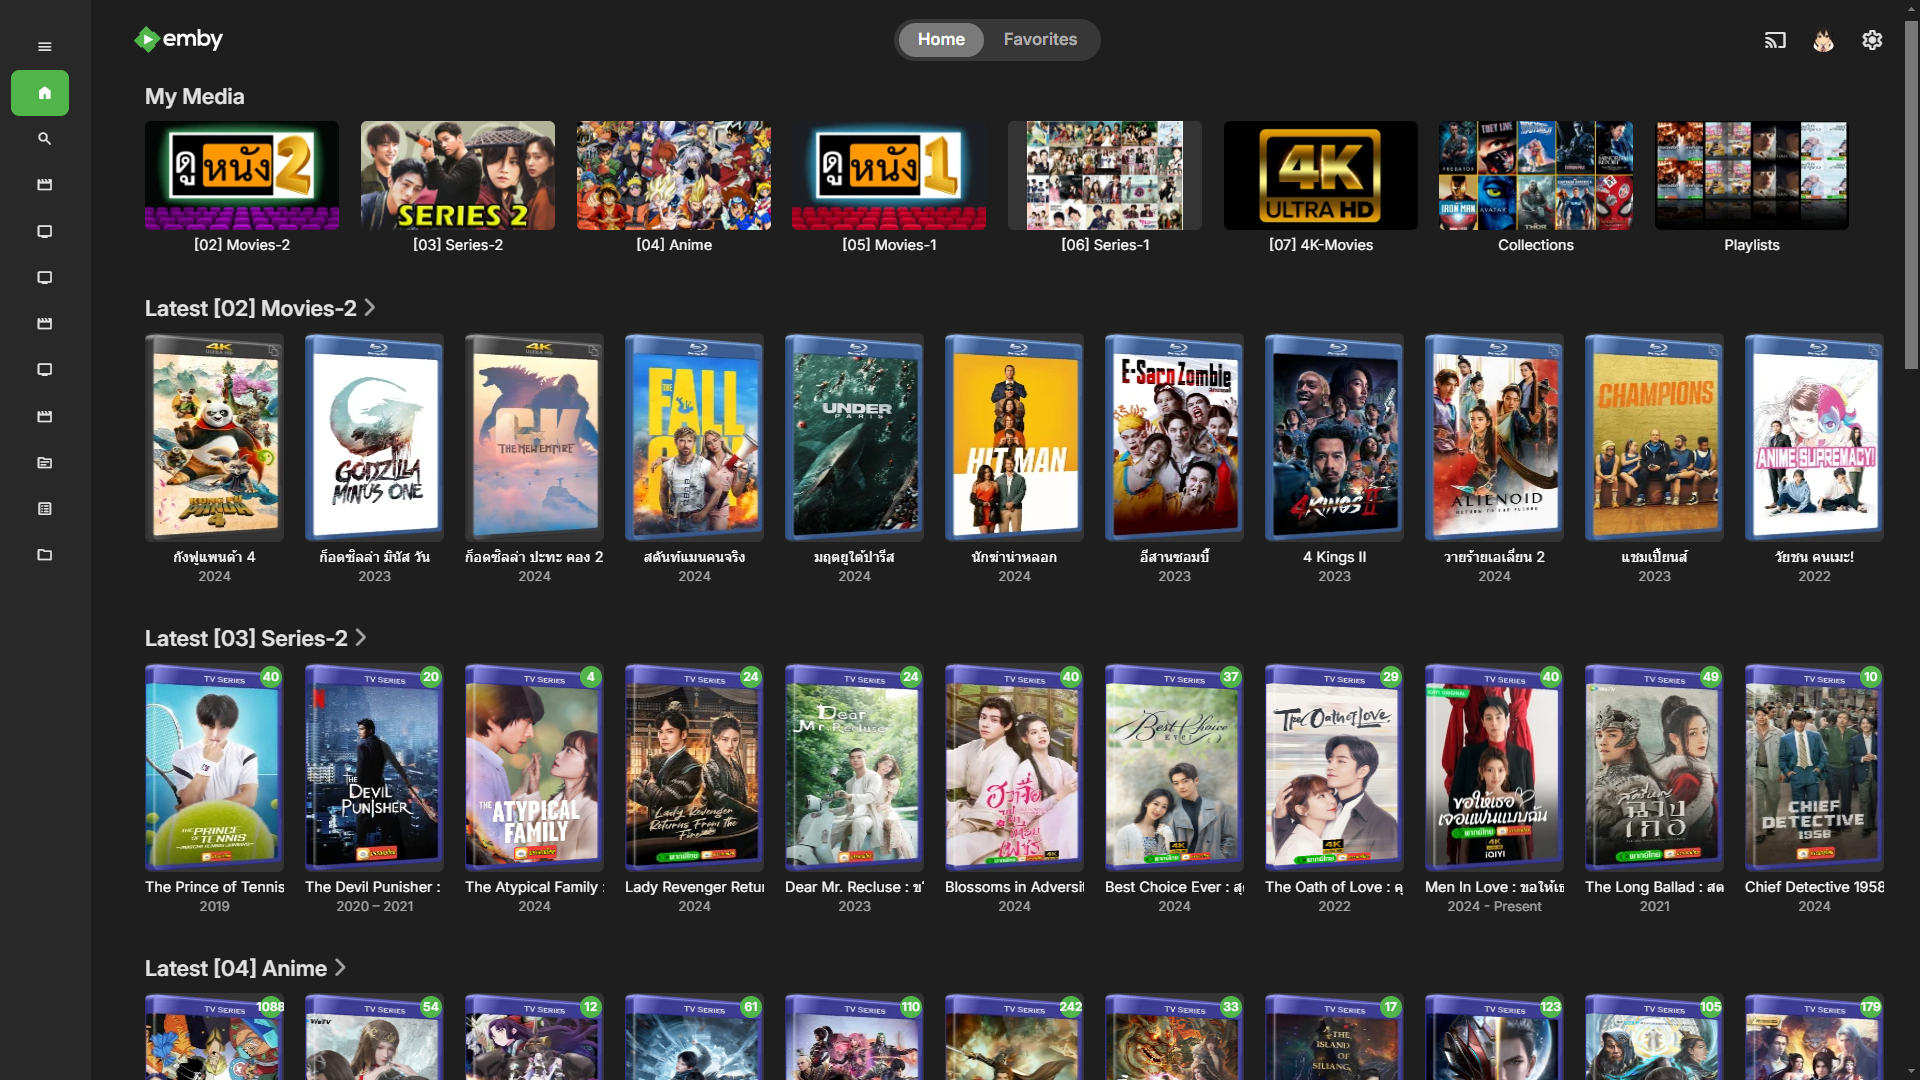1920x1080 pixels.
Task: Open search via the magnifier icon
Action: coord(44,139)
